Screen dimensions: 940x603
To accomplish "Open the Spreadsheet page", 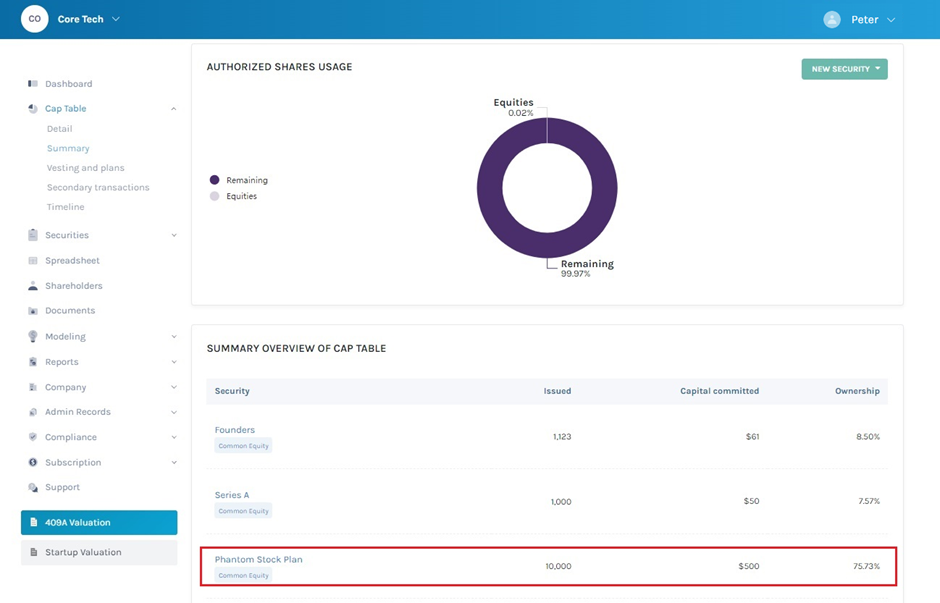I will 73,261.
